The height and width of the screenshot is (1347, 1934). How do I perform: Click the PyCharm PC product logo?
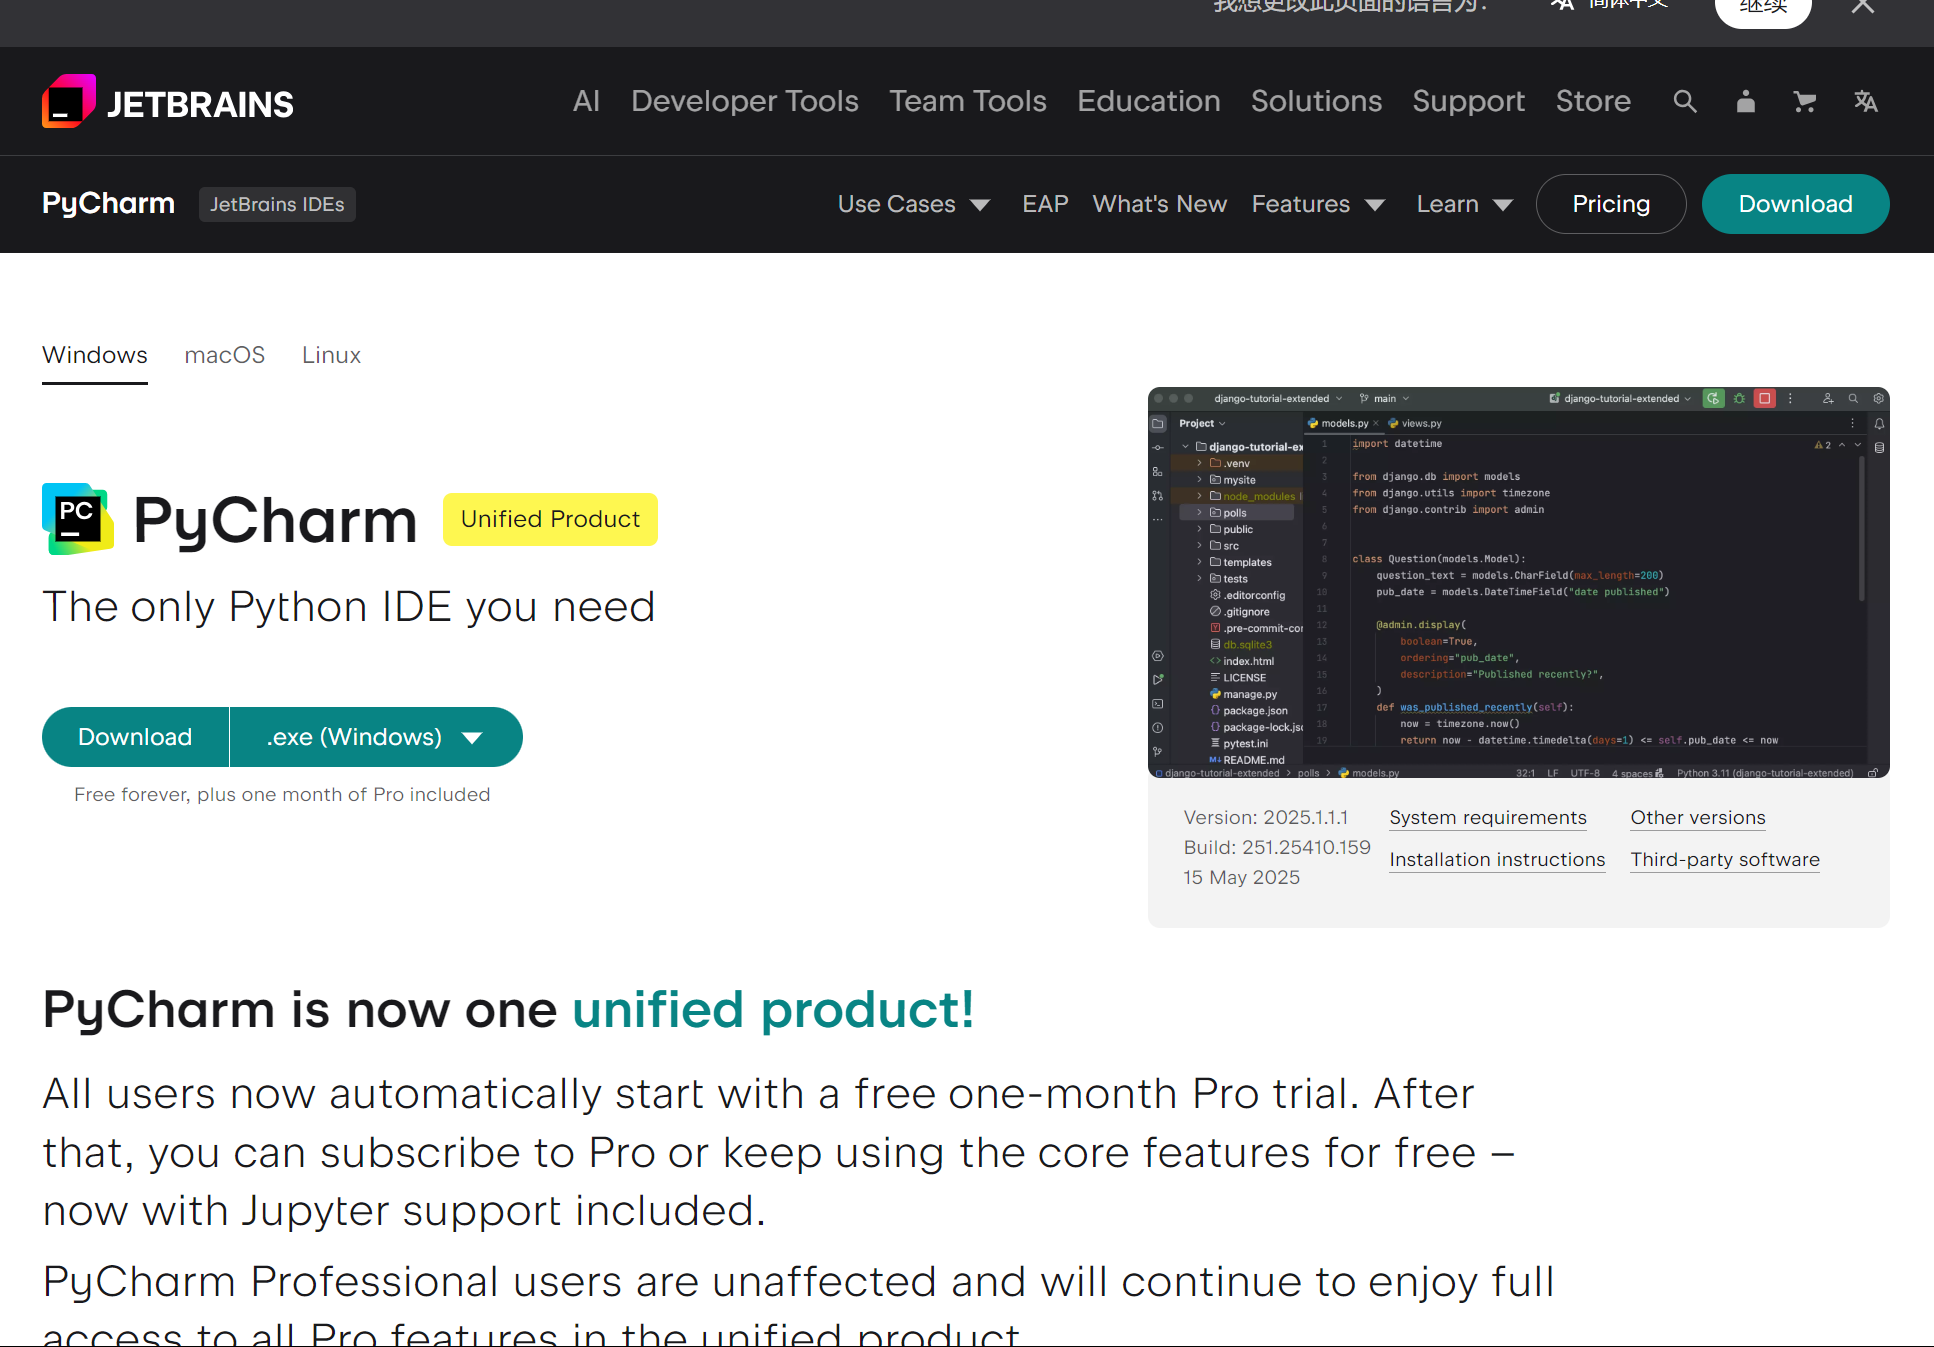click(77, 519)
